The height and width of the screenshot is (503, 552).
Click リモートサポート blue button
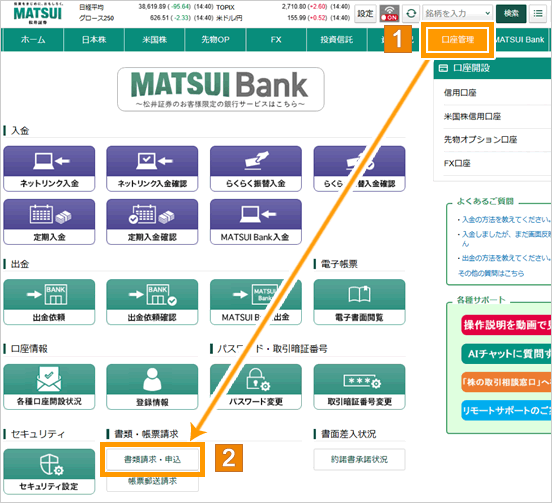[506, 410]
